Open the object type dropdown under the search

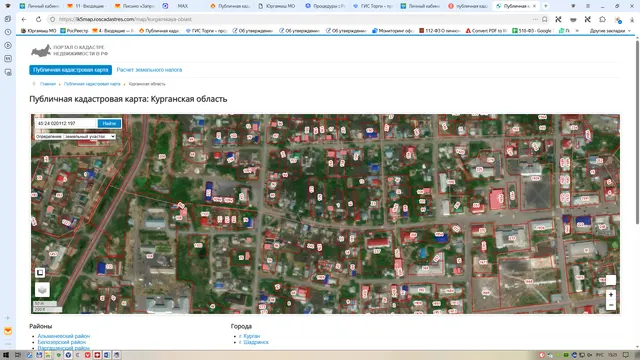click(x=90, y=136)
